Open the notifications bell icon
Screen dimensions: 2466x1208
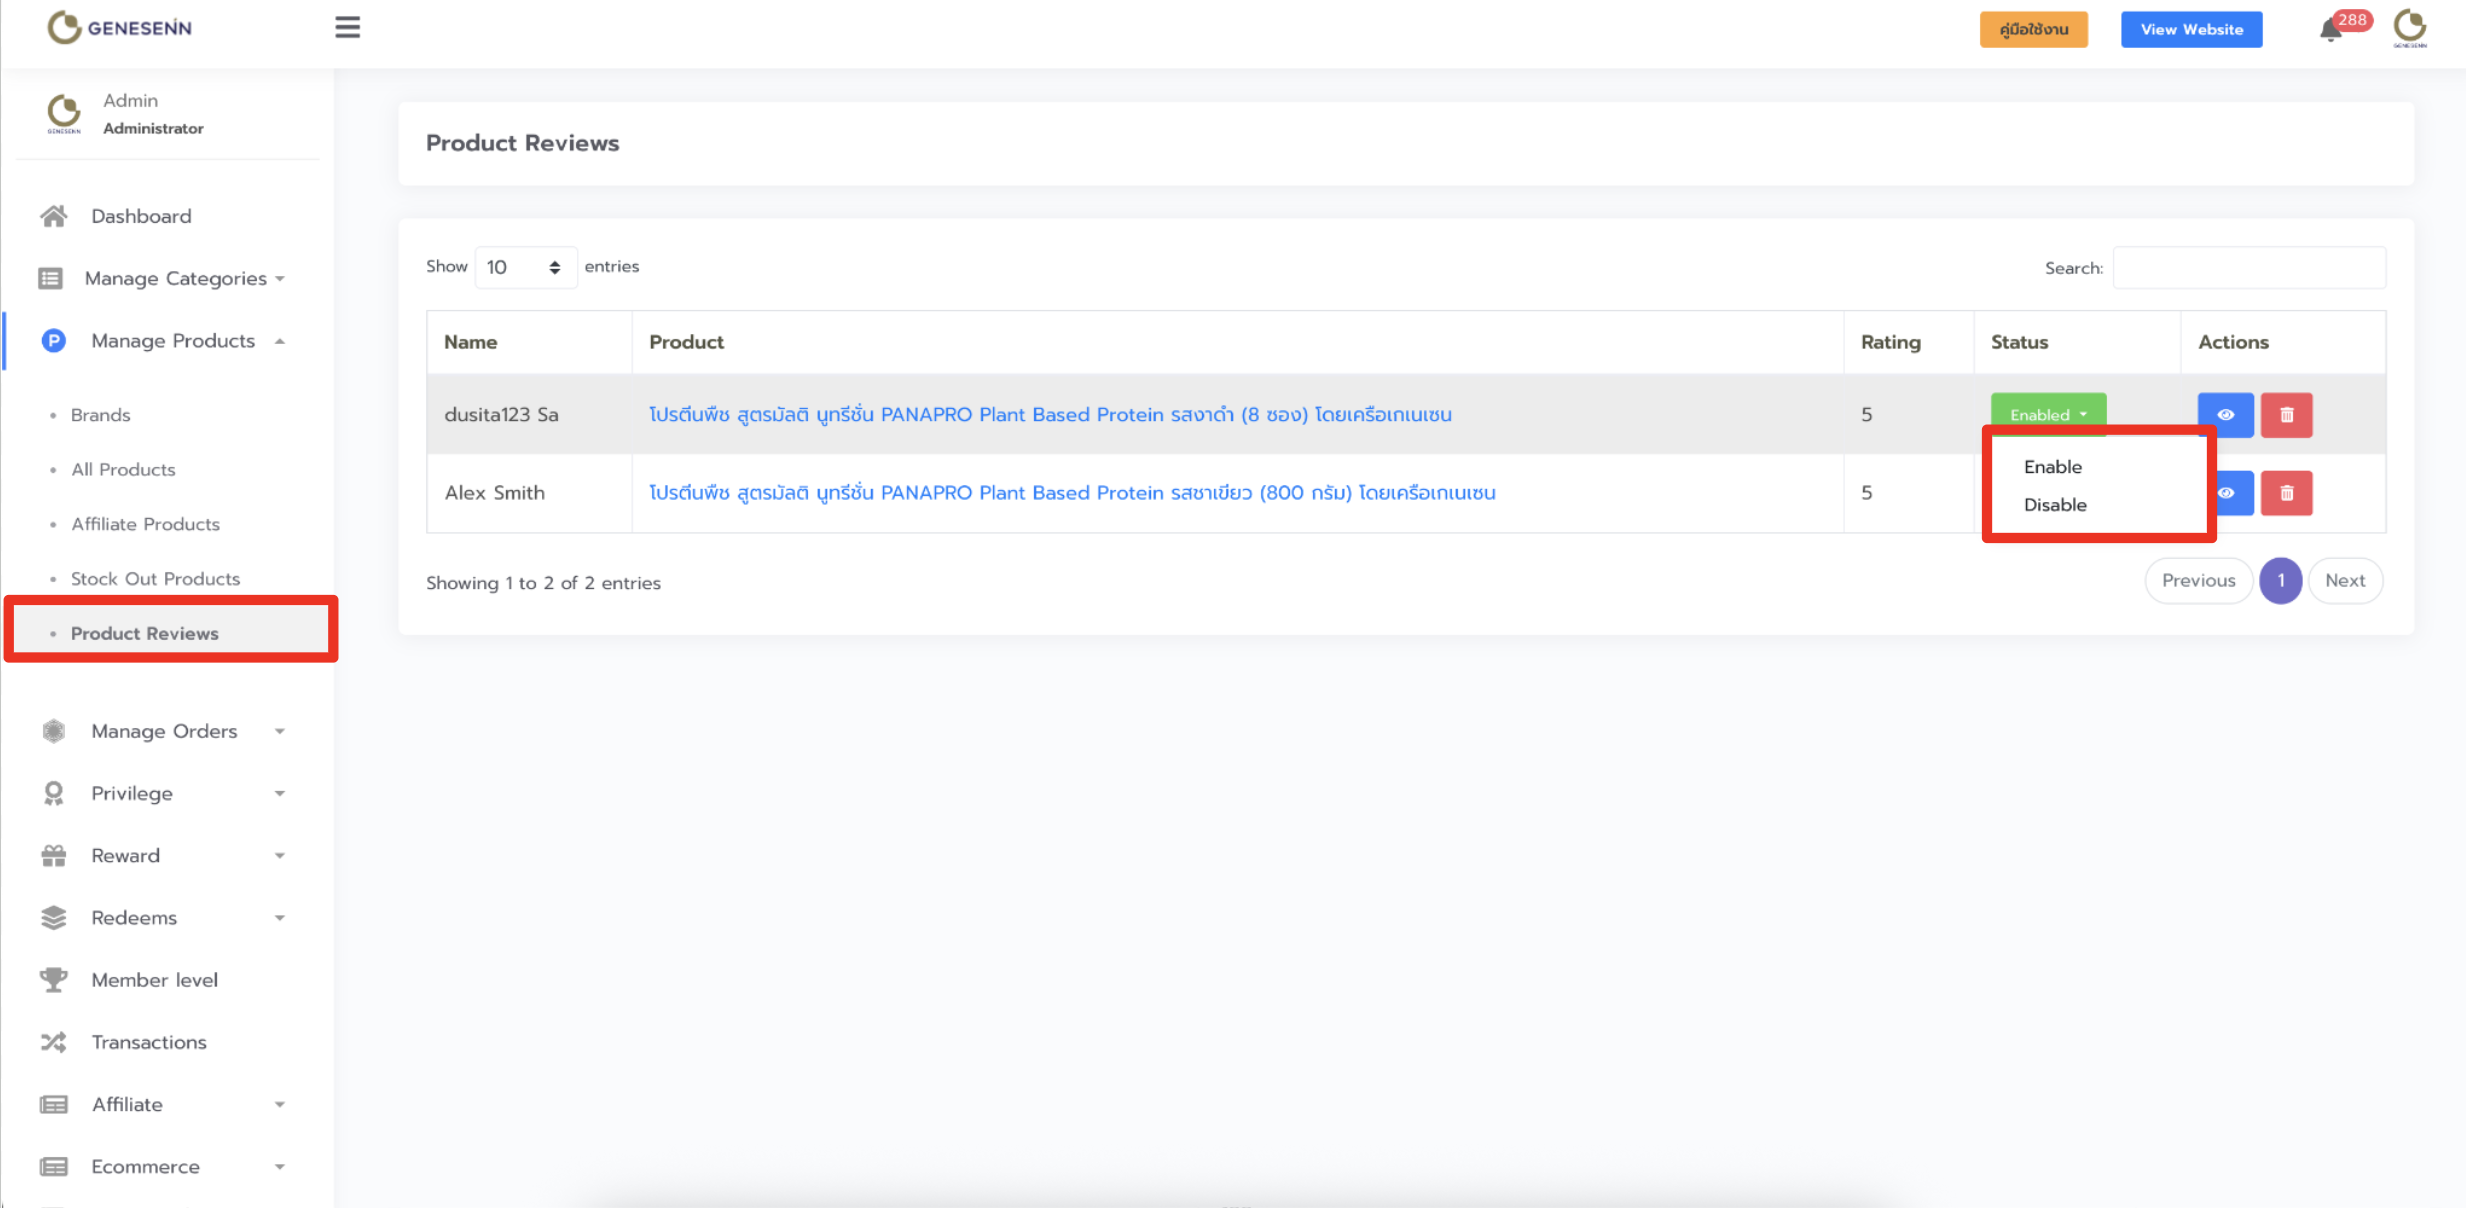coord(2330,30)
